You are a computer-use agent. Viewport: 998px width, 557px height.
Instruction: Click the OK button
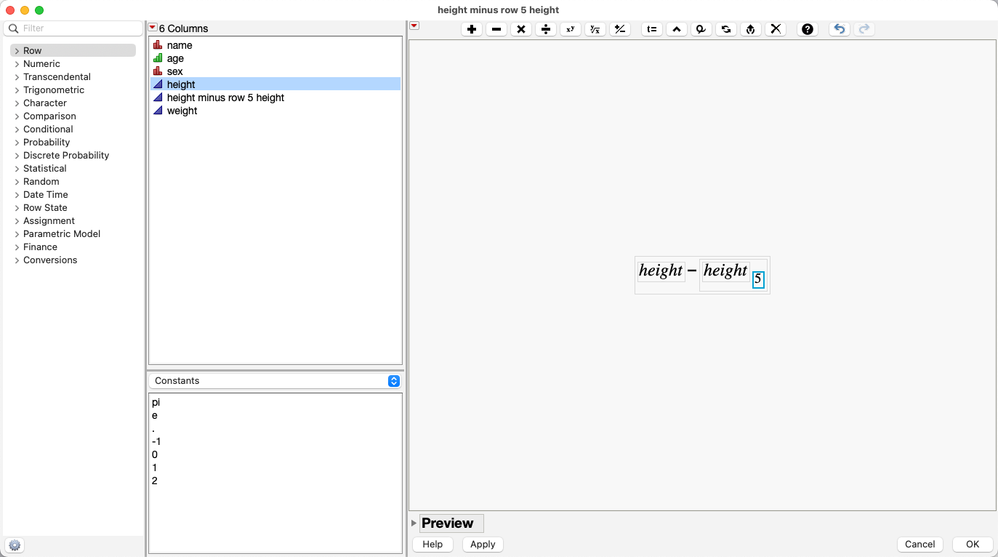click(x=972, y=544)
